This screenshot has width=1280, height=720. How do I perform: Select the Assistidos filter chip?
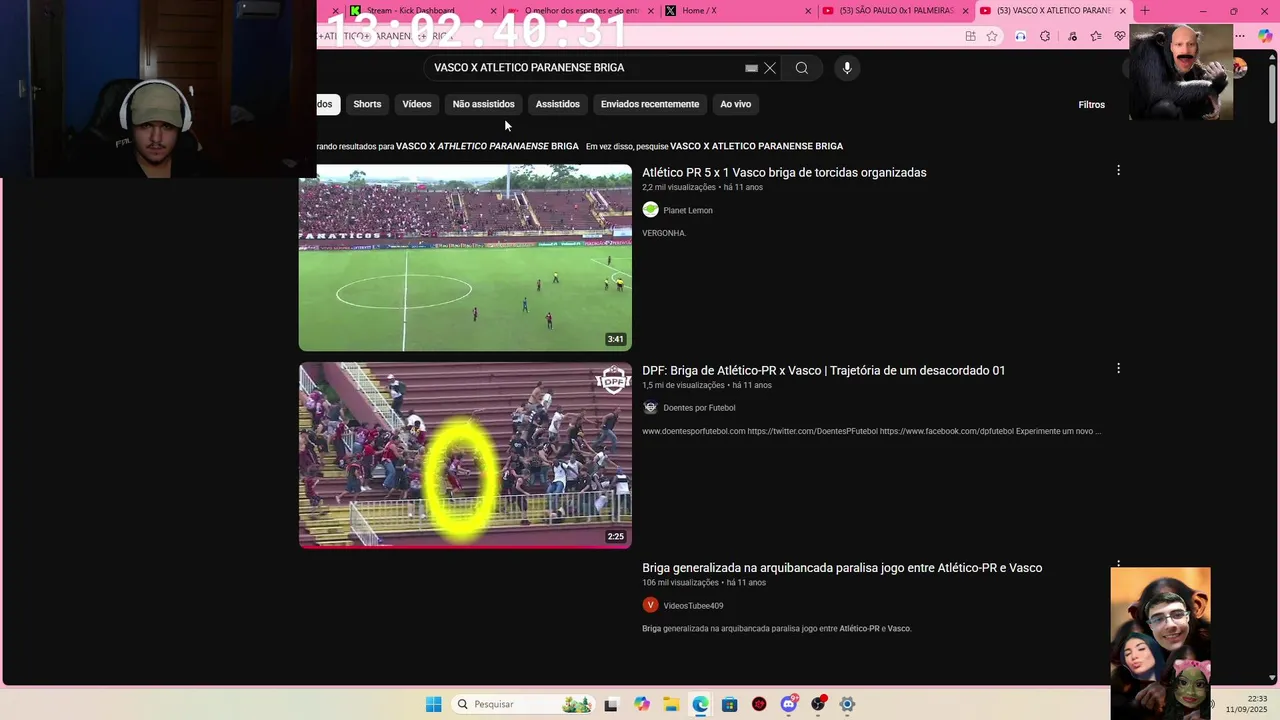click(x=558, y=104)
